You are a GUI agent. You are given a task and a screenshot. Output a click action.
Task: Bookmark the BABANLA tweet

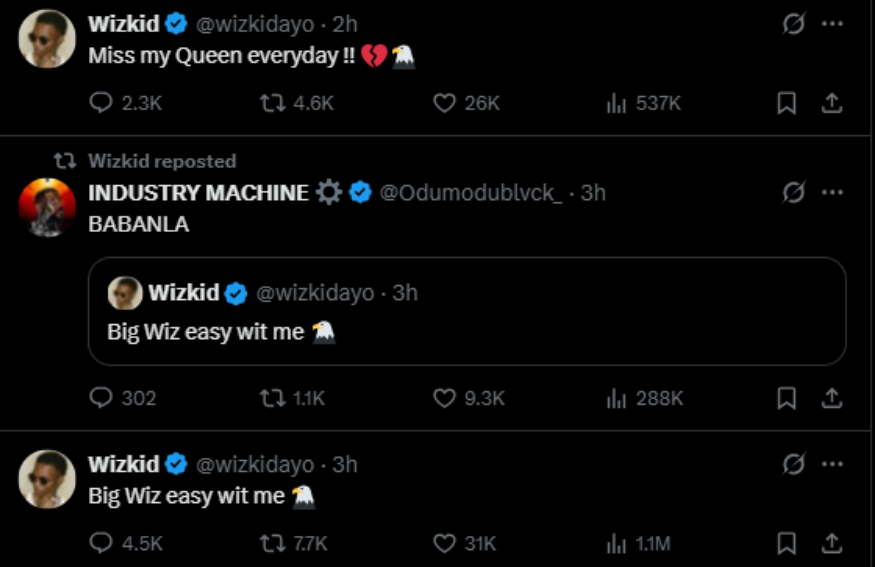pyautogui.click(x=787, y=398)
